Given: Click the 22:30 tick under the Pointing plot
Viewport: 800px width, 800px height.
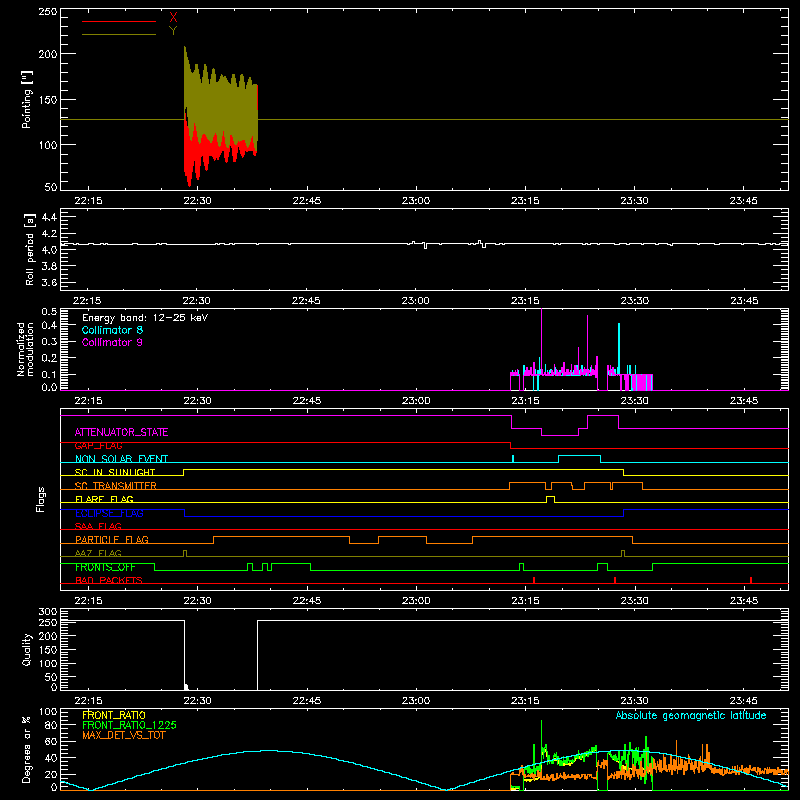Looking at the screenshot, I should tap(197, 201).
